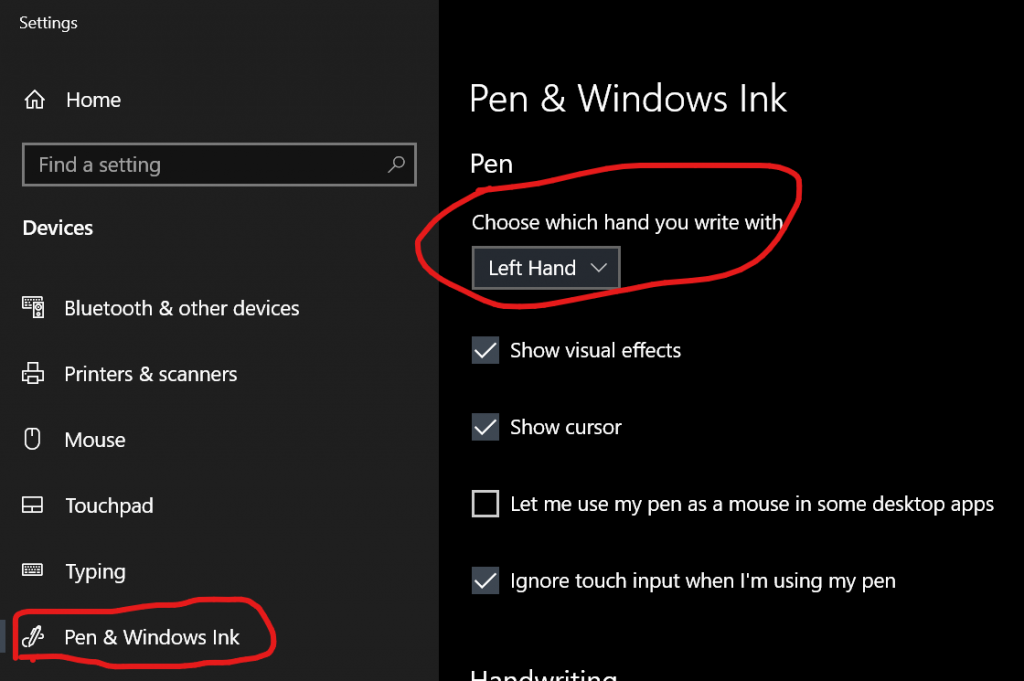Image resolution: width=1024 pixels, height=681 pixels.
Task: Click 'Choose which hand you write with' text
Action: (627, 223)
